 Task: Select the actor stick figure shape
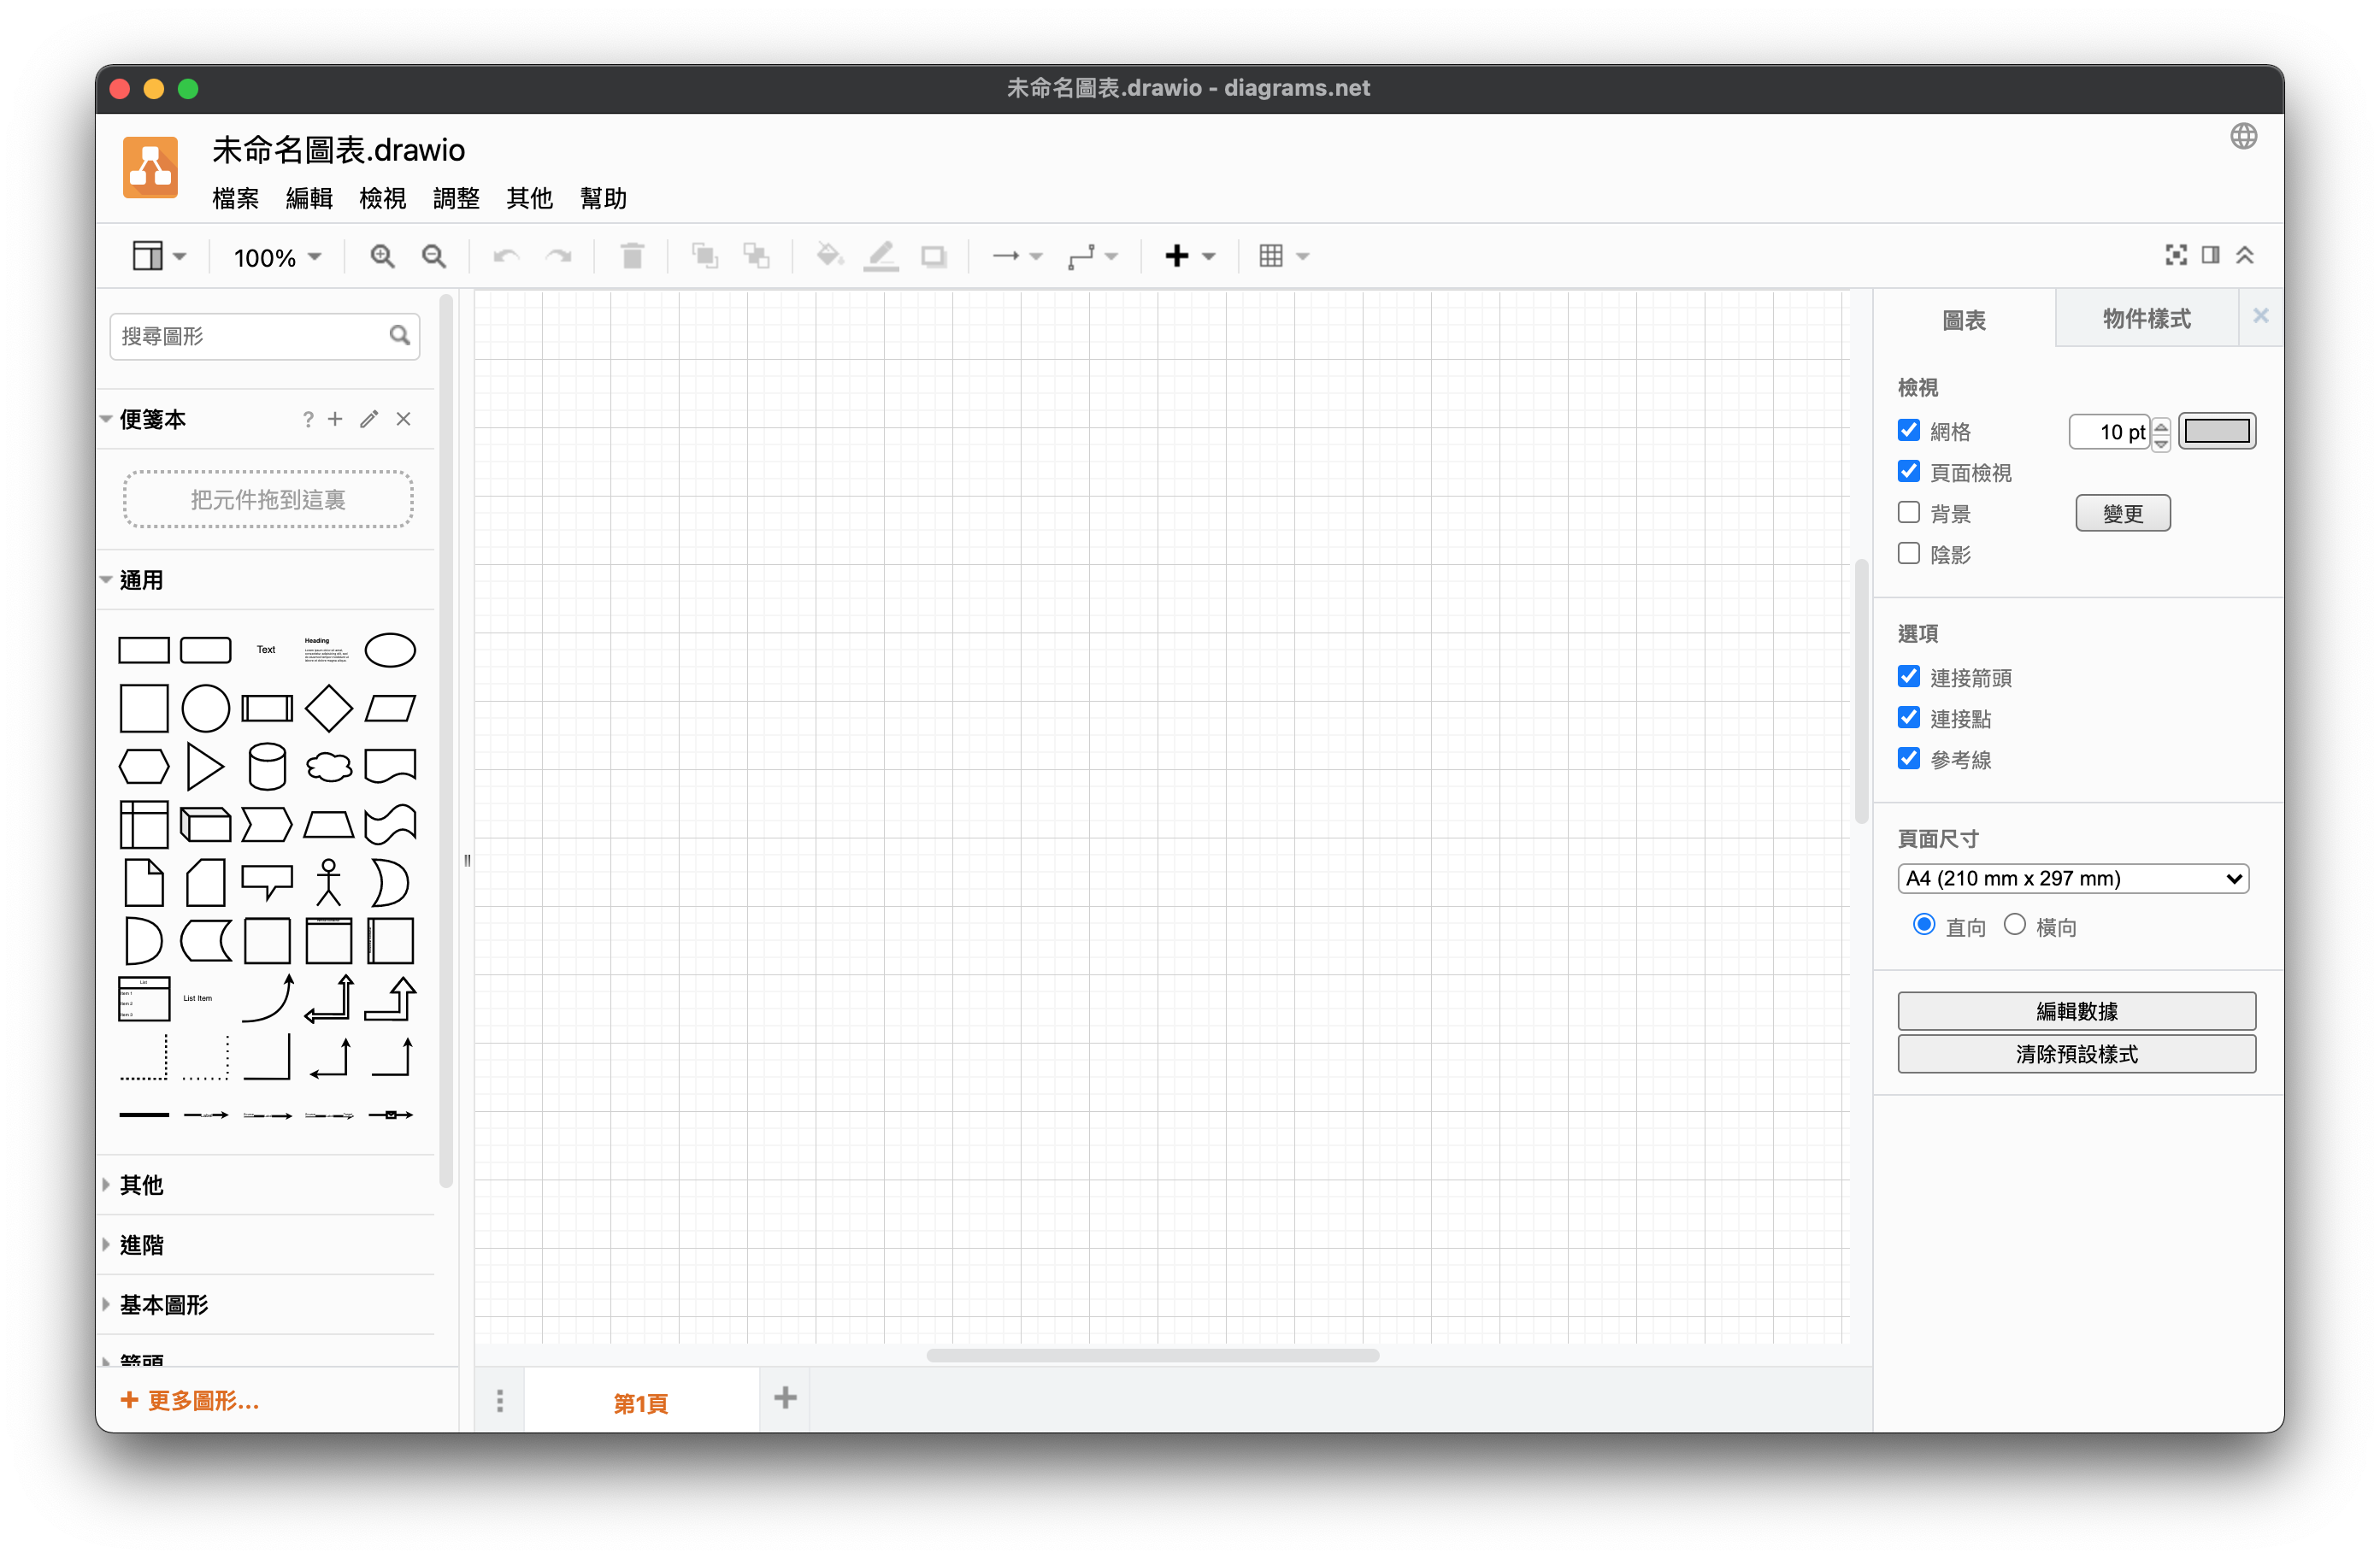[x=328, y=882]
